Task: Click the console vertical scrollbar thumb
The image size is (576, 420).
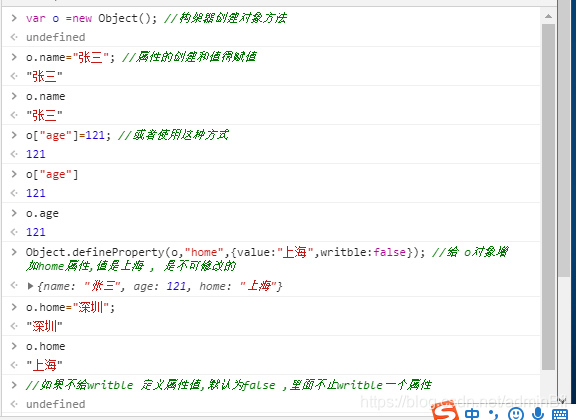Action: [548, 197]
